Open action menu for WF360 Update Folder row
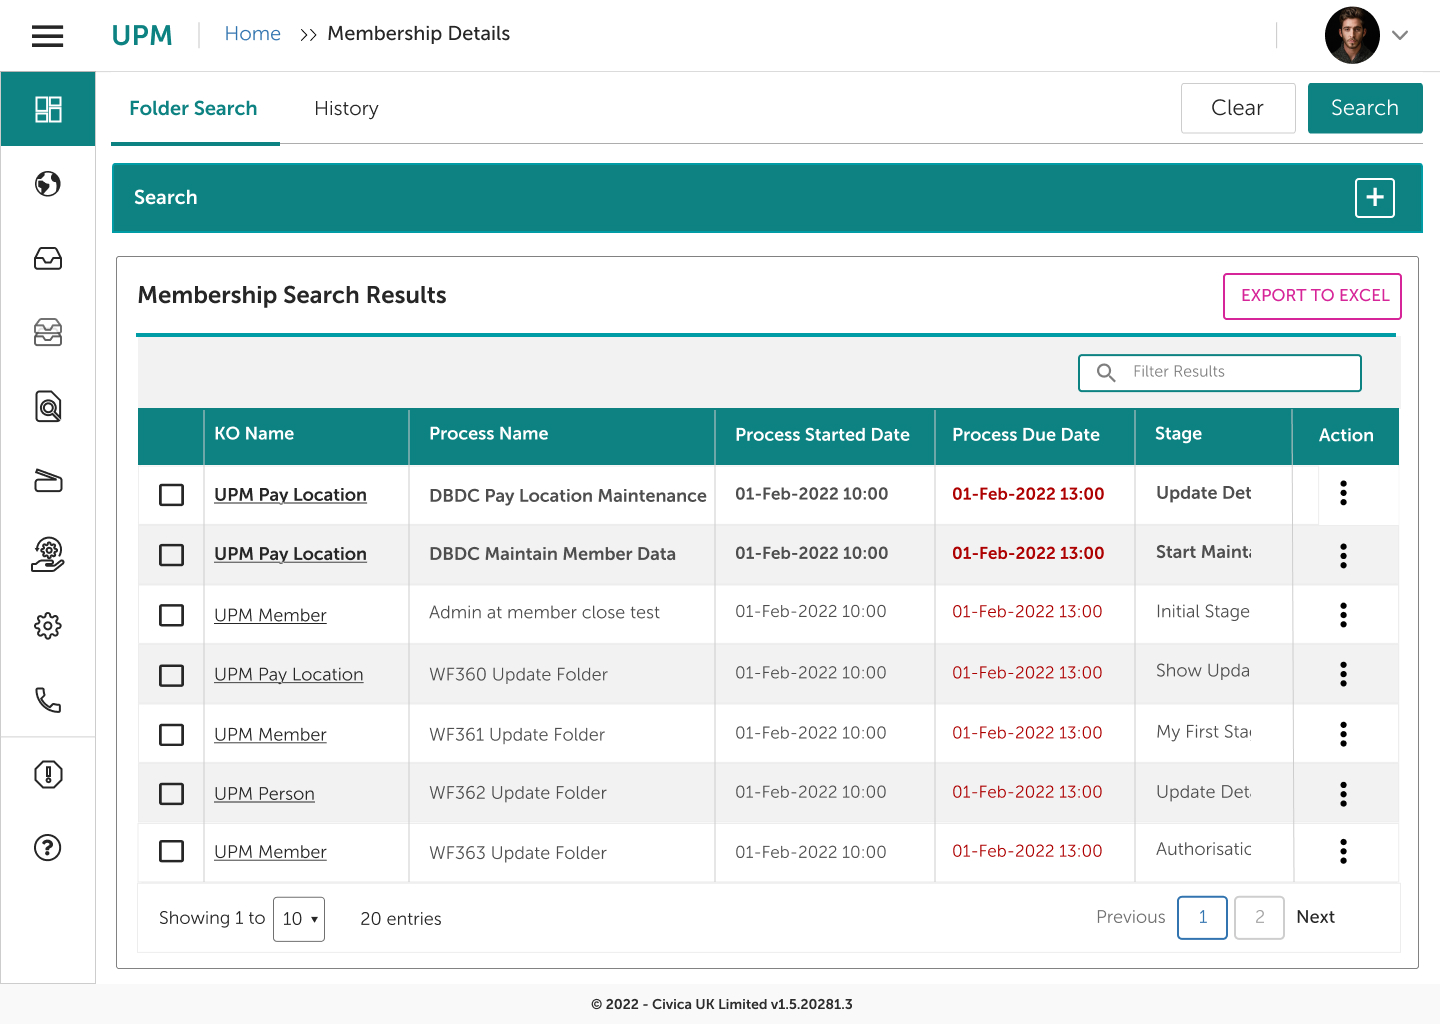 click(1343, 674)
